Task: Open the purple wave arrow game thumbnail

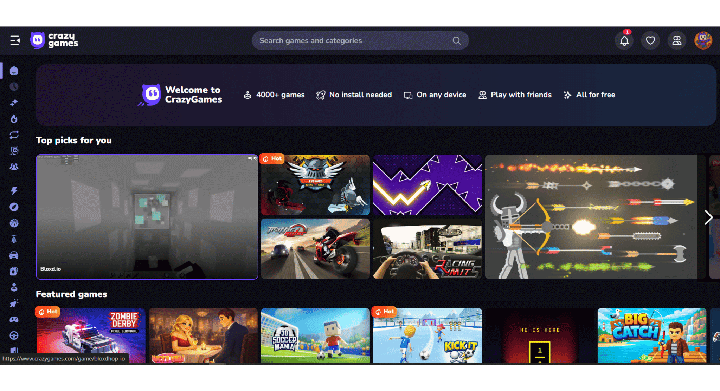Action: click(427, 185)
